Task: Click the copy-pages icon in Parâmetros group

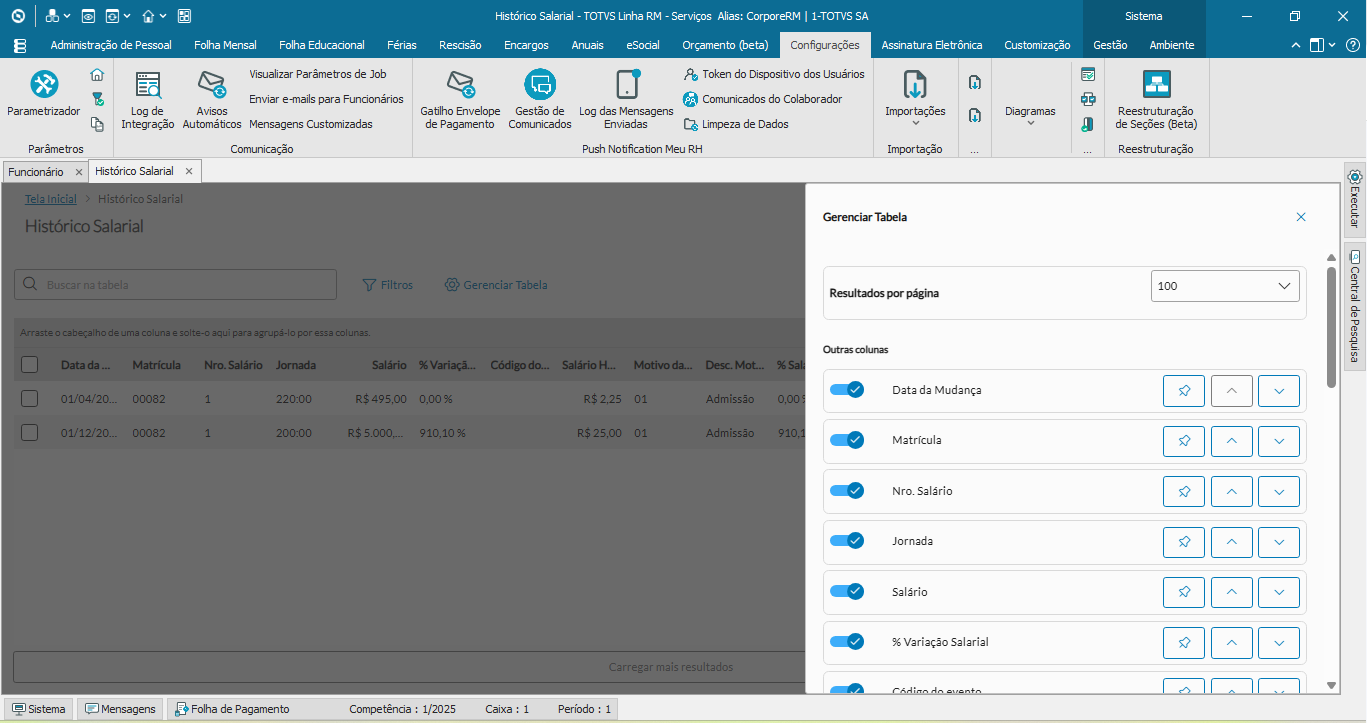Action: click(x=97, y=124)
